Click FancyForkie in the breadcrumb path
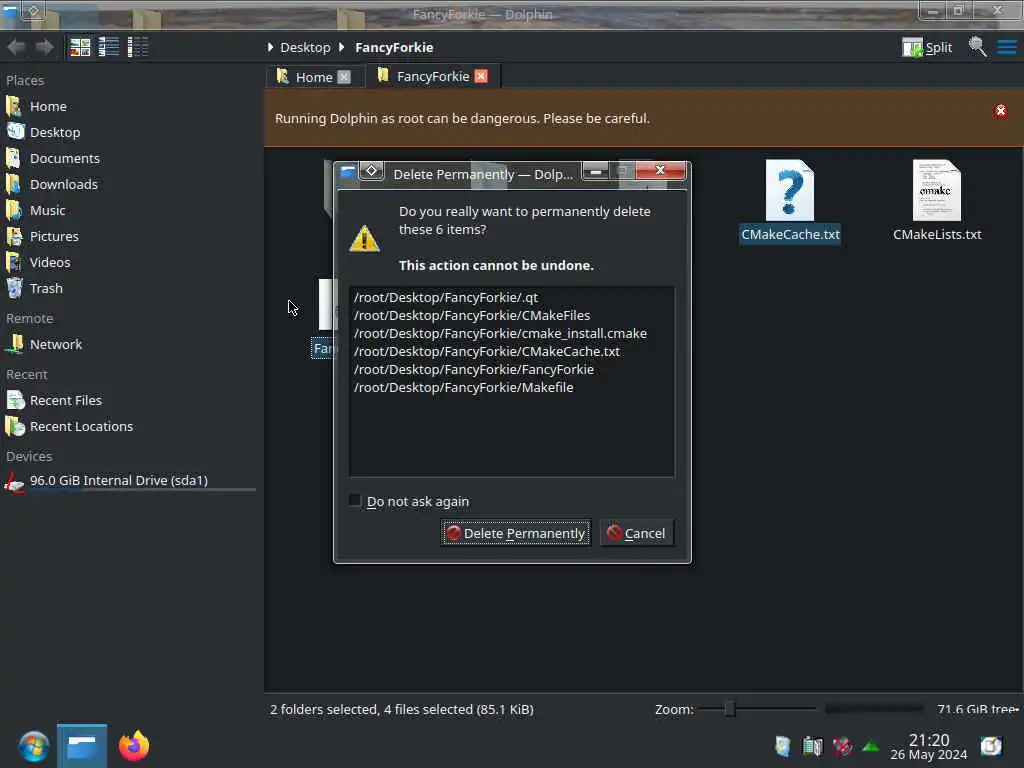This screenshot has width=1024, height=768. coord(394,48)
